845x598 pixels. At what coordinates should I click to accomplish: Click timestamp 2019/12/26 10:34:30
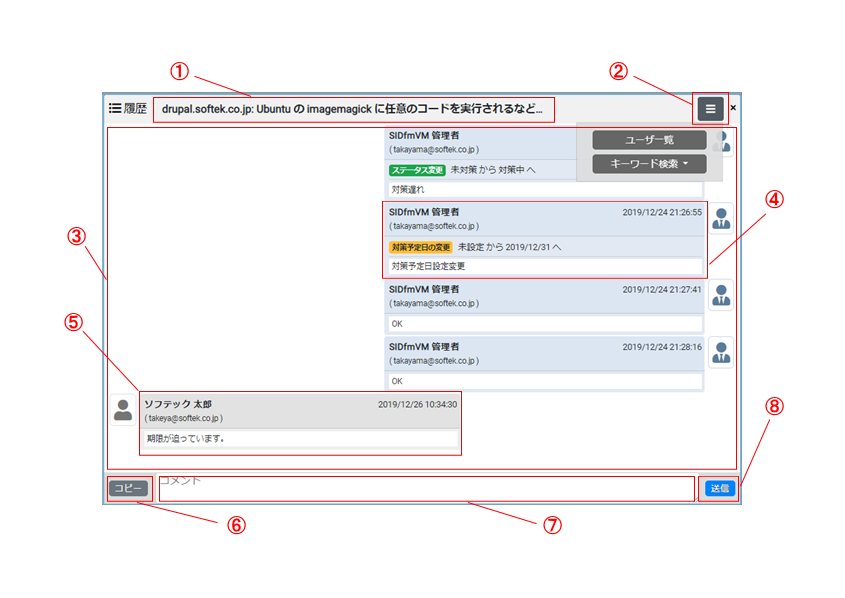click(x=417, y=405)
